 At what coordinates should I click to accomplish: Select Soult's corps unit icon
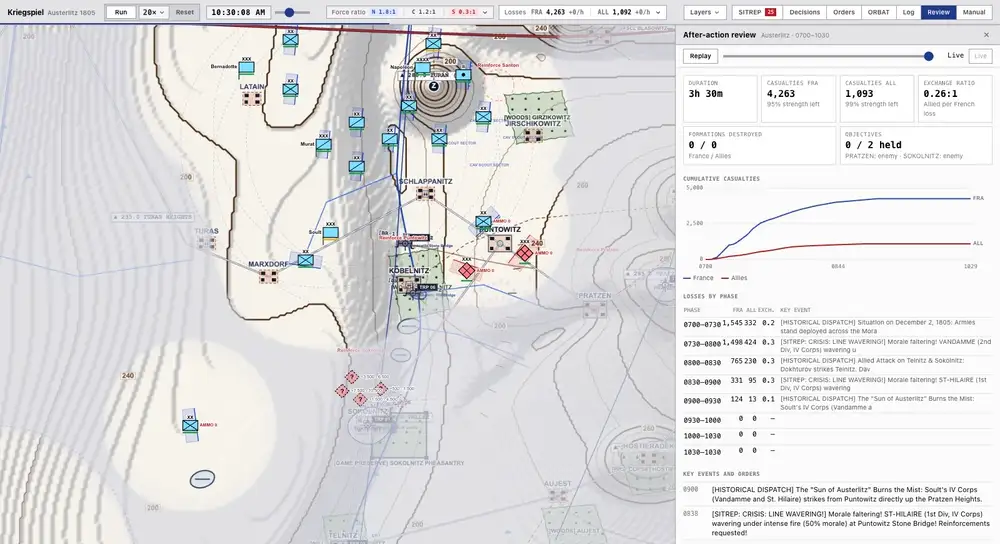330,232
